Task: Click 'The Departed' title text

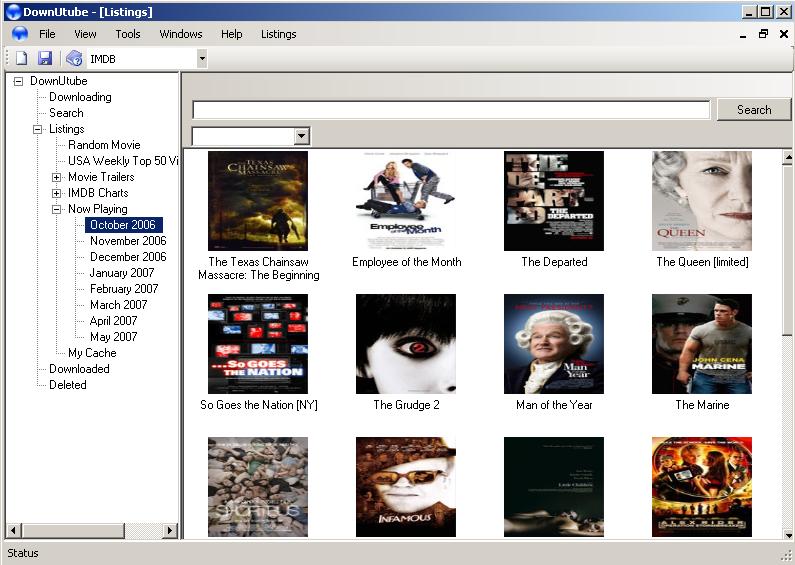Action: coord(554,262)
